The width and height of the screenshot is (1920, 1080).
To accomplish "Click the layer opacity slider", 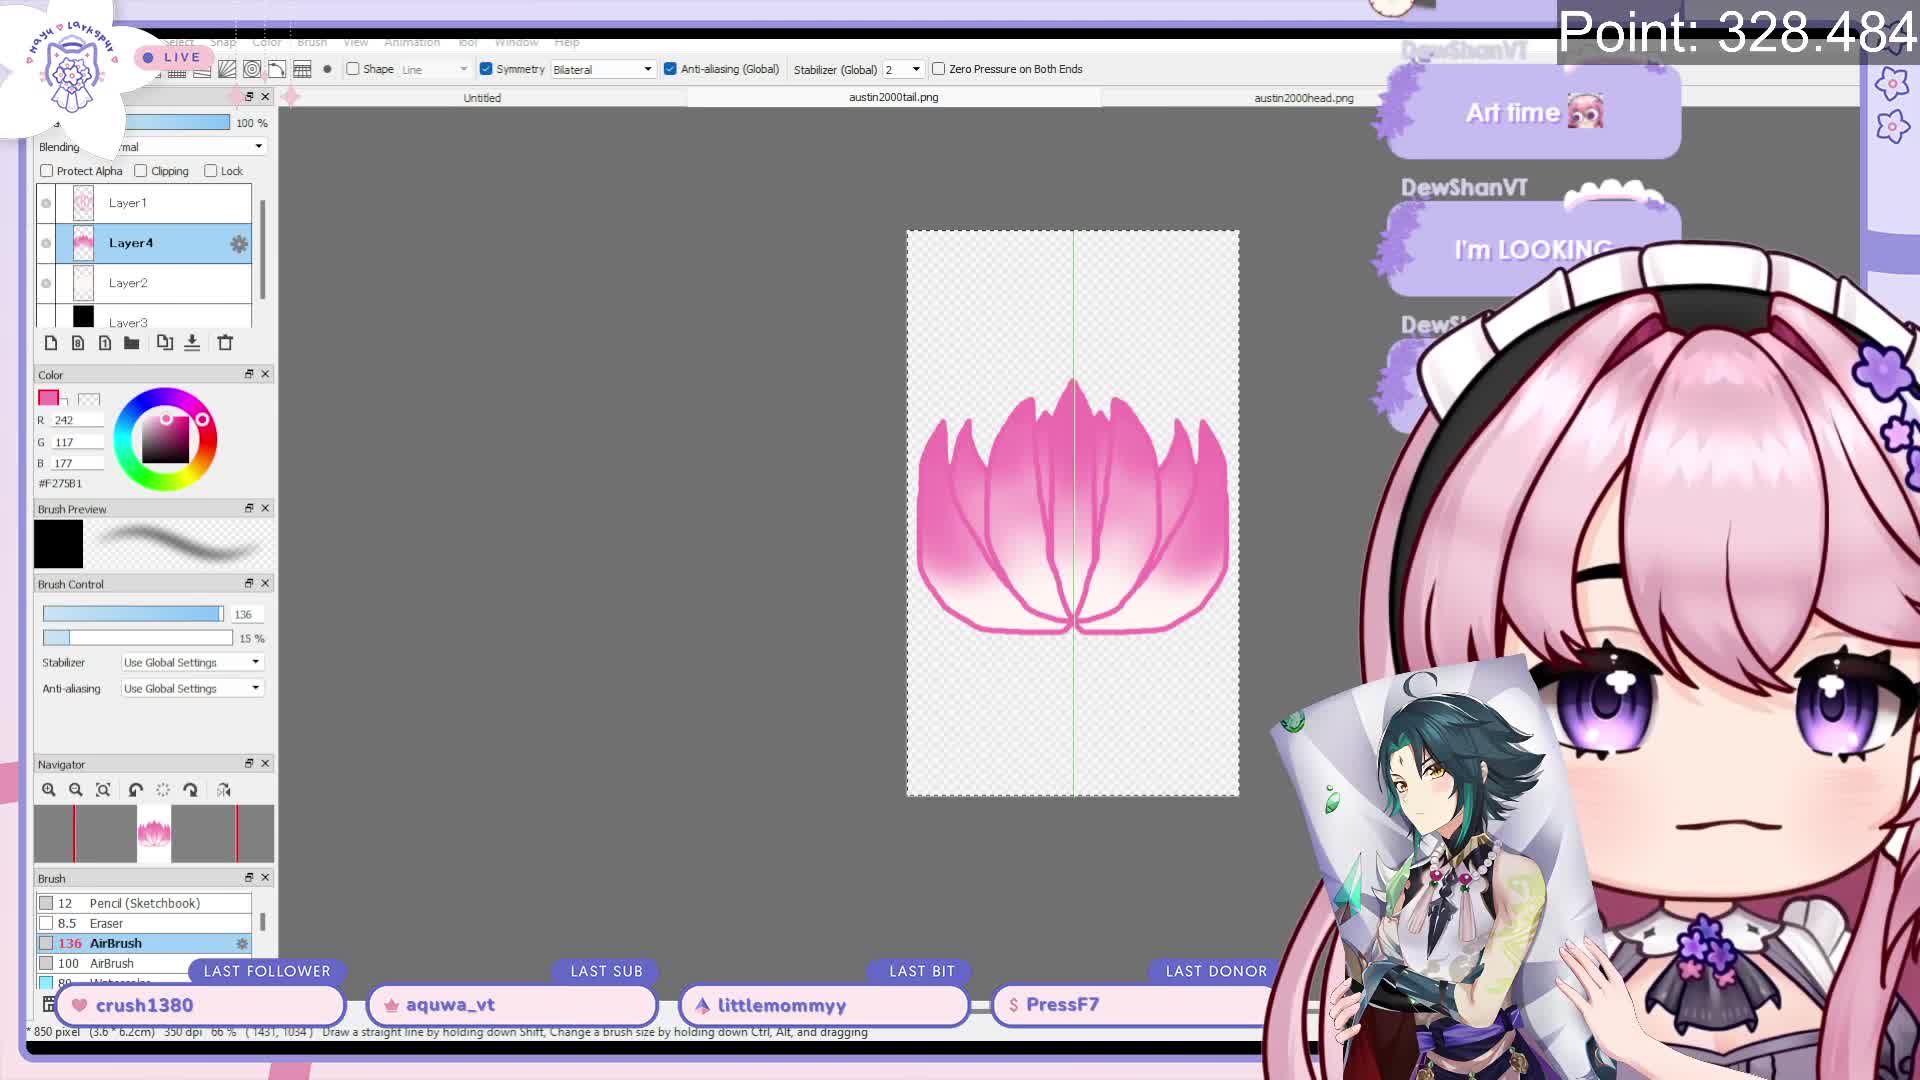I will tap(179, 122).
